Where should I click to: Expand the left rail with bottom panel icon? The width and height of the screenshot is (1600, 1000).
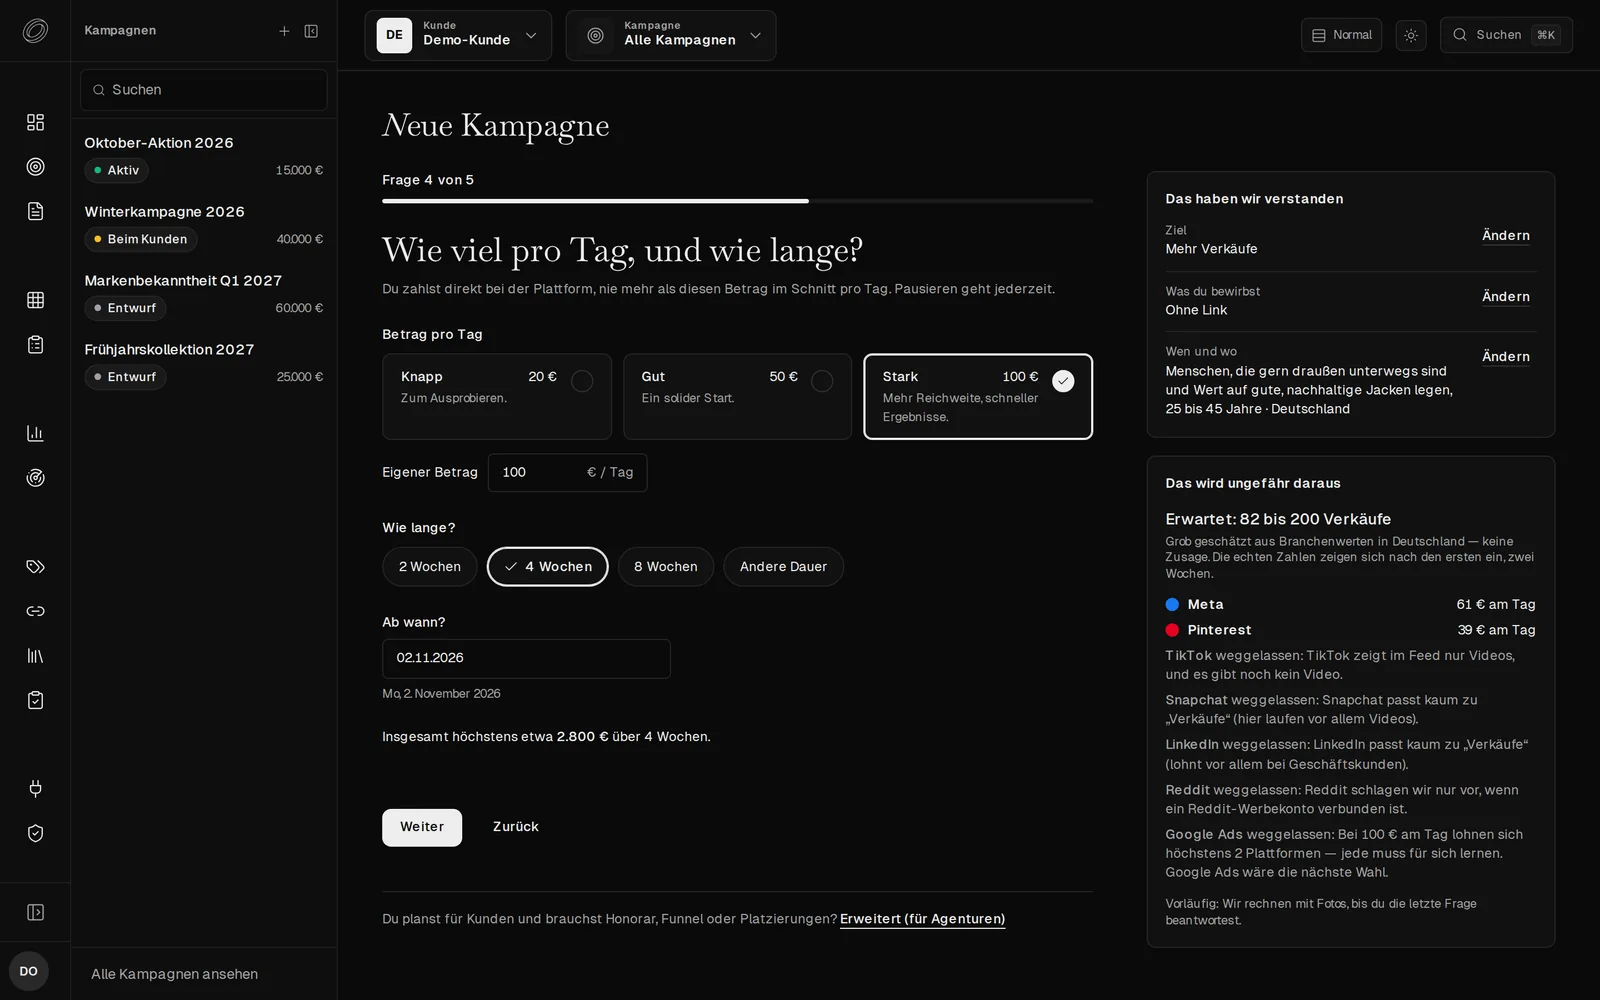pyautogui.click(x=35, y=912)
